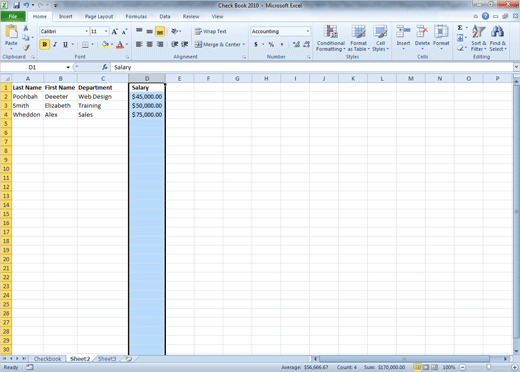This screenshot has width=520, height=372.
Task: Click Font Color red swatch
Action: 120,44
